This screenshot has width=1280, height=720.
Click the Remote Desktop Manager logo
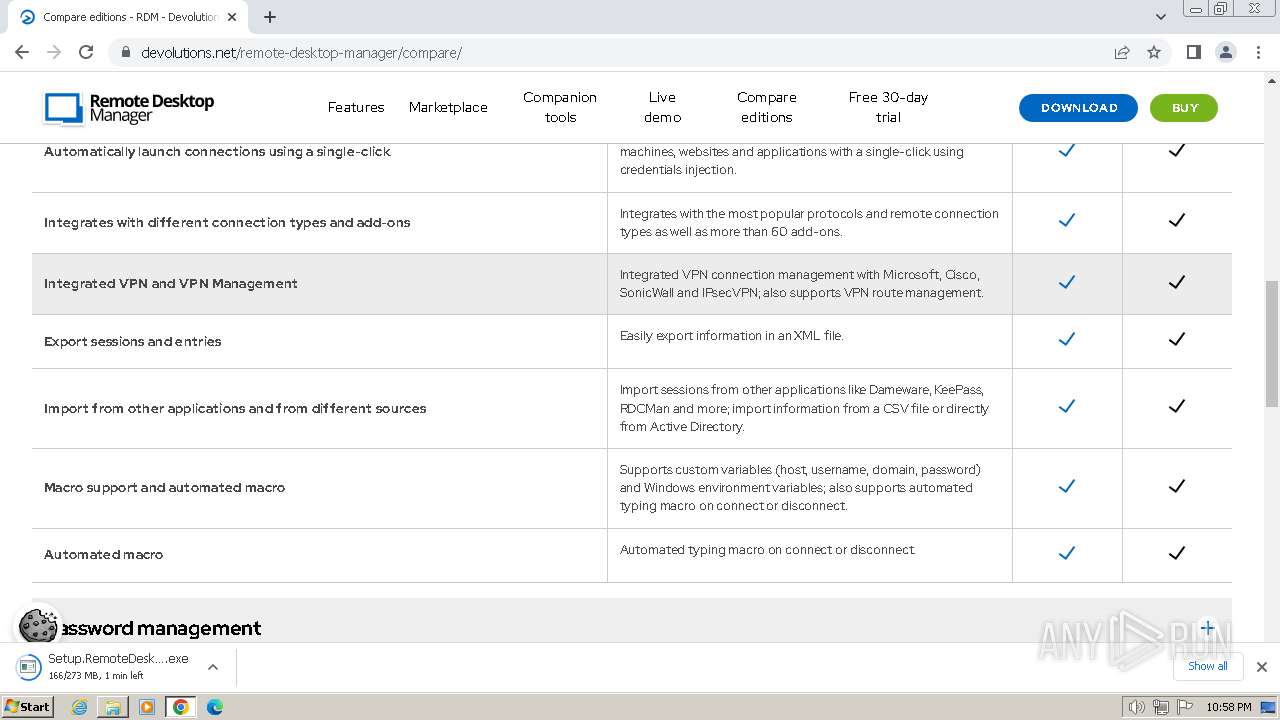[129, 108]
